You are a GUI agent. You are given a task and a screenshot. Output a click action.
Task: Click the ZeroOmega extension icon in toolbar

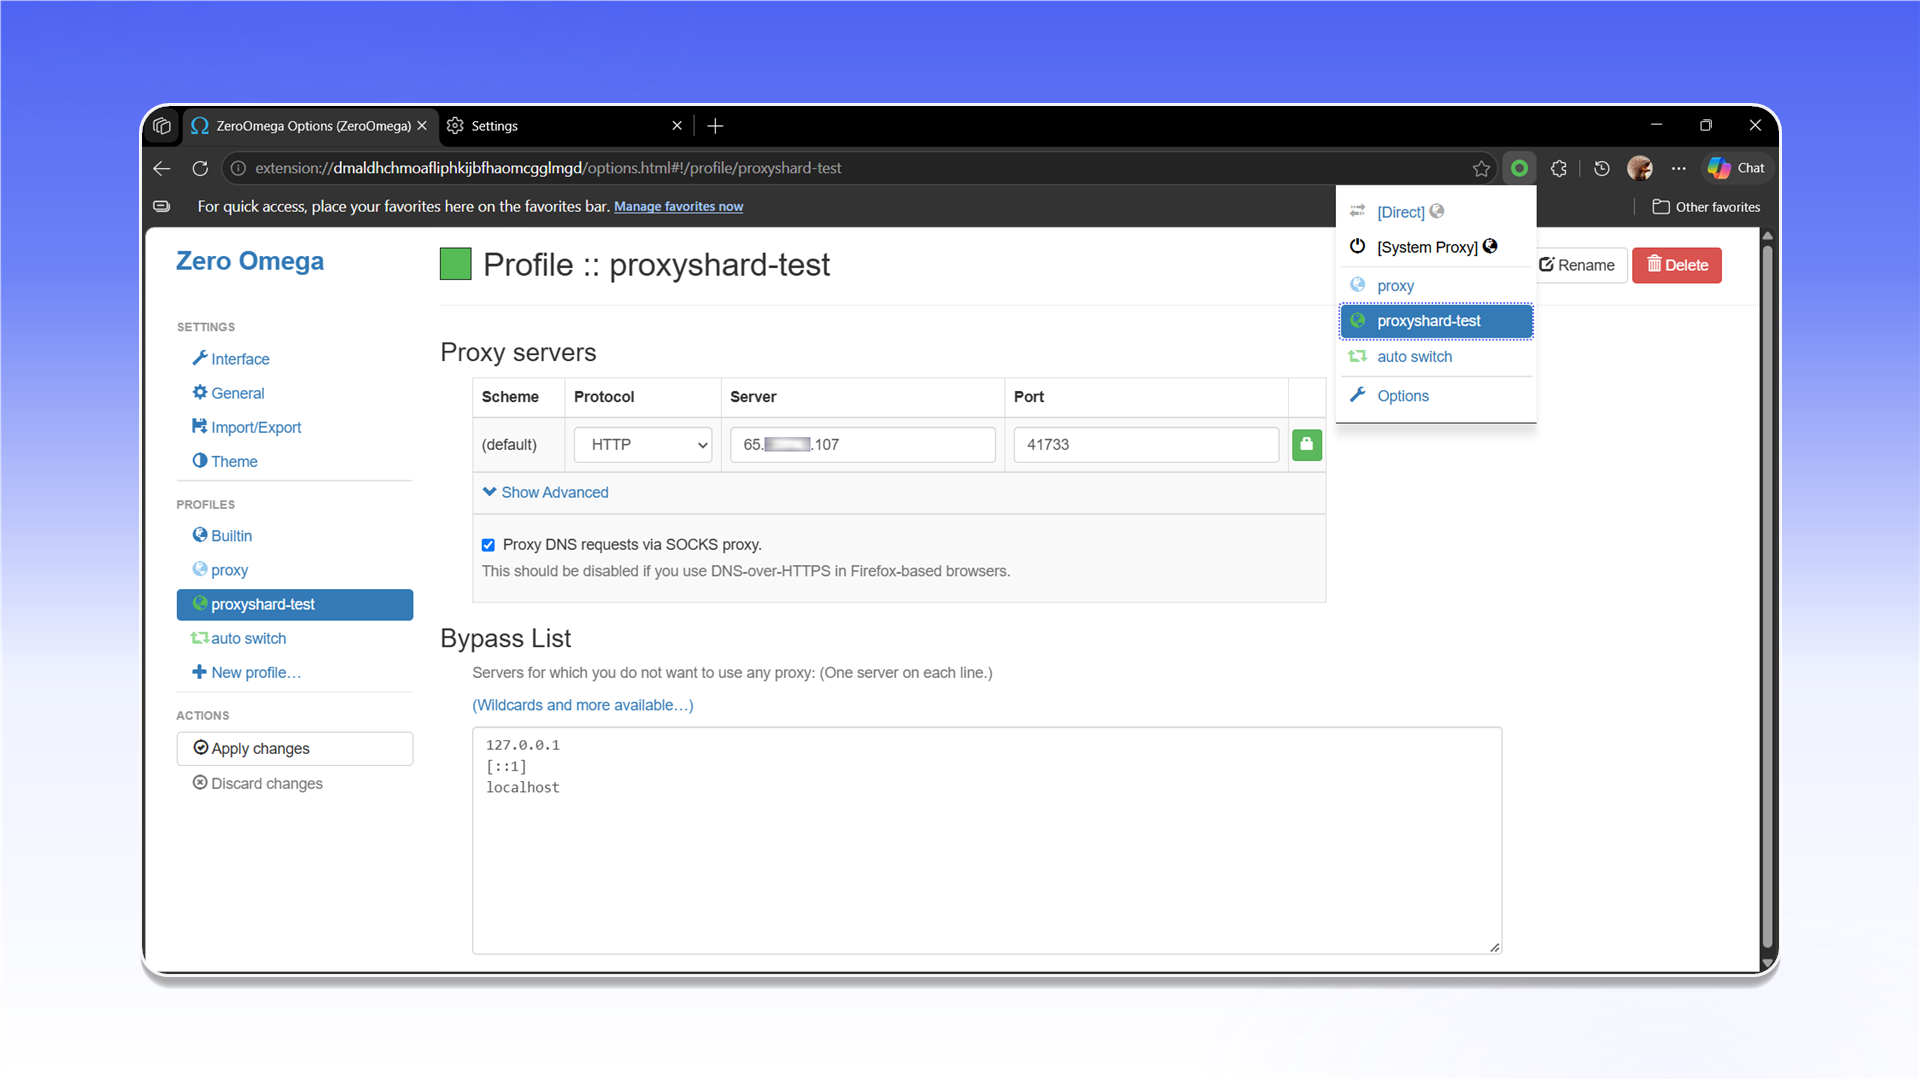(1519, 168)
